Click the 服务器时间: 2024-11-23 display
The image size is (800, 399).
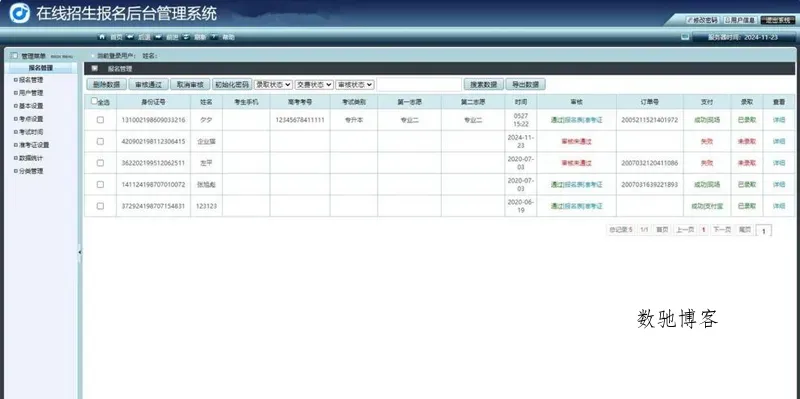click(742, 38)
